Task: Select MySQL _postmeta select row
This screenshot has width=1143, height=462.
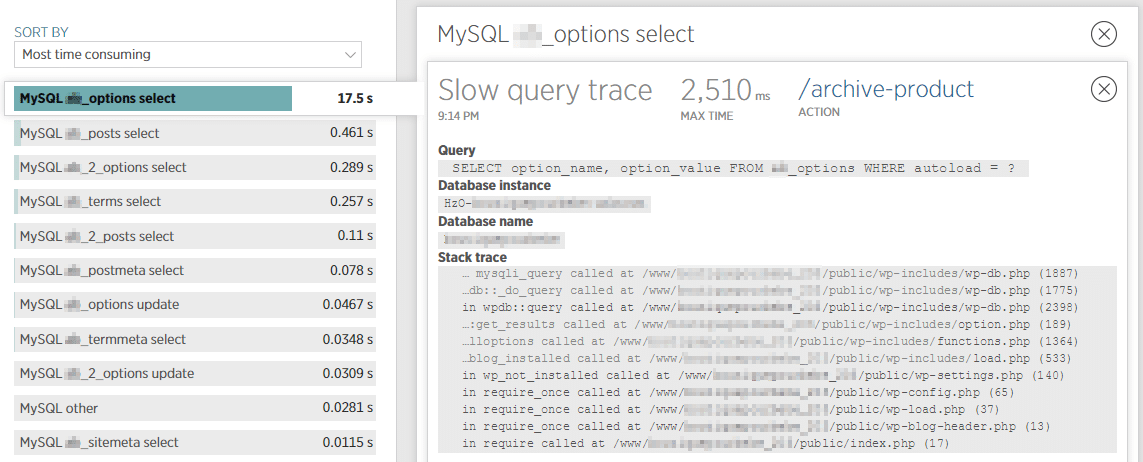Action: click(195, 270)
